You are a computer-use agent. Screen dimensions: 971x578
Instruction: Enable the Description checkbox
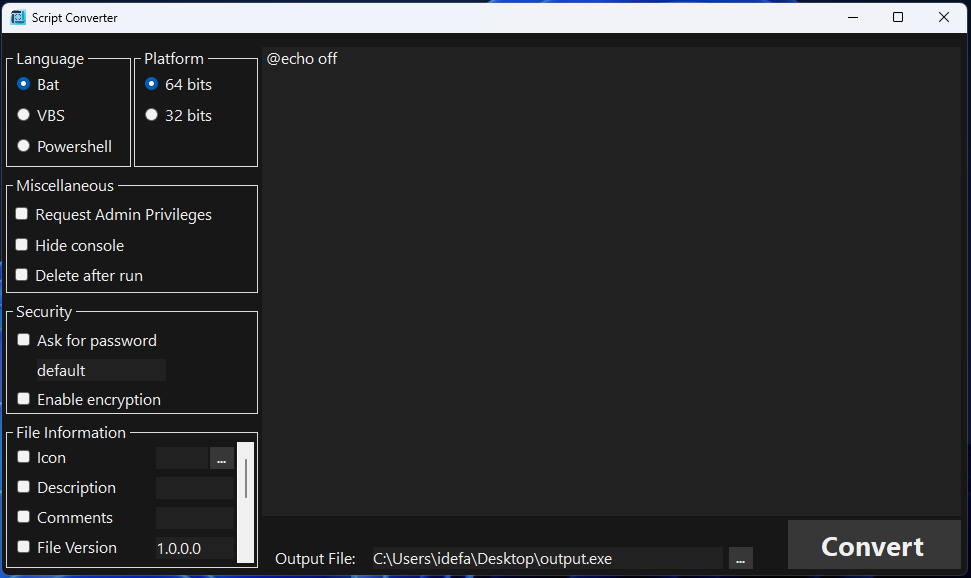coord(24,487)
